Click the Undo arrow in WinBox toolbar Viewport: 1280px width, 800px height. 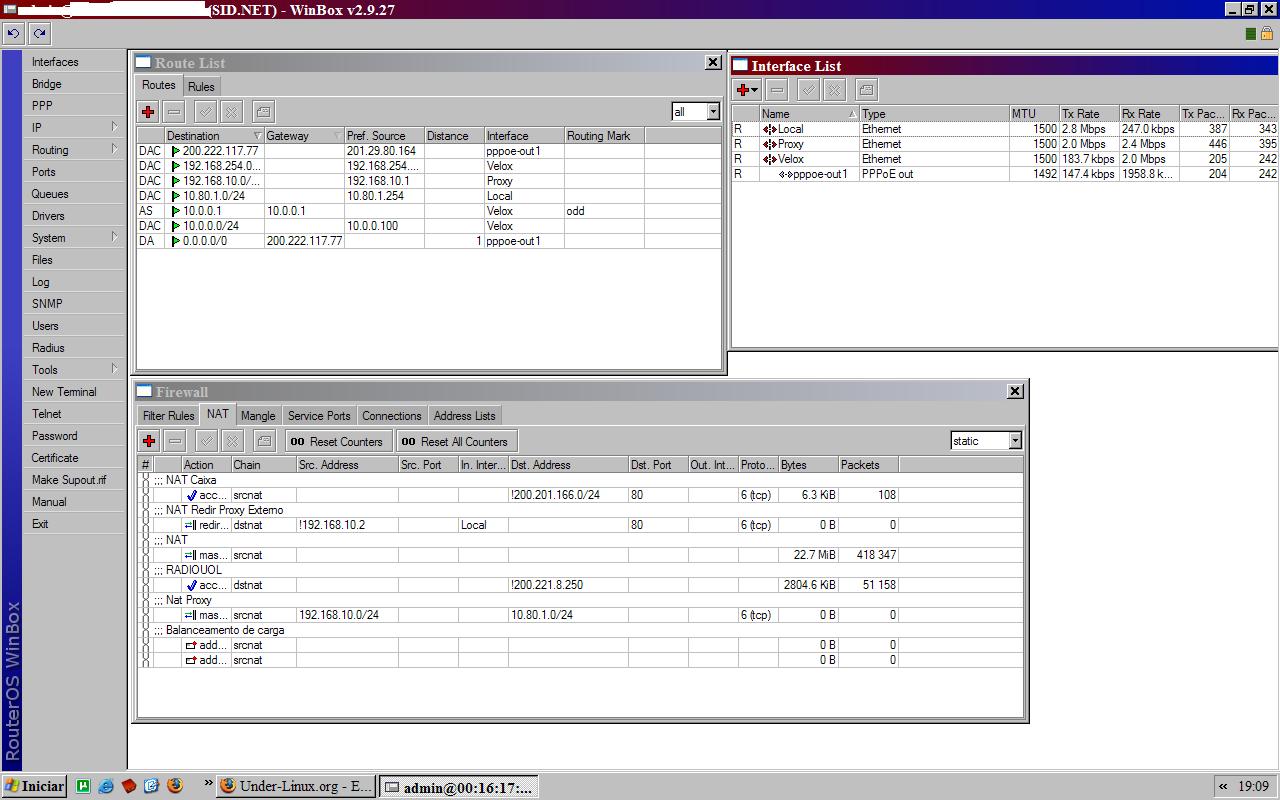click(x=13, y=33)
